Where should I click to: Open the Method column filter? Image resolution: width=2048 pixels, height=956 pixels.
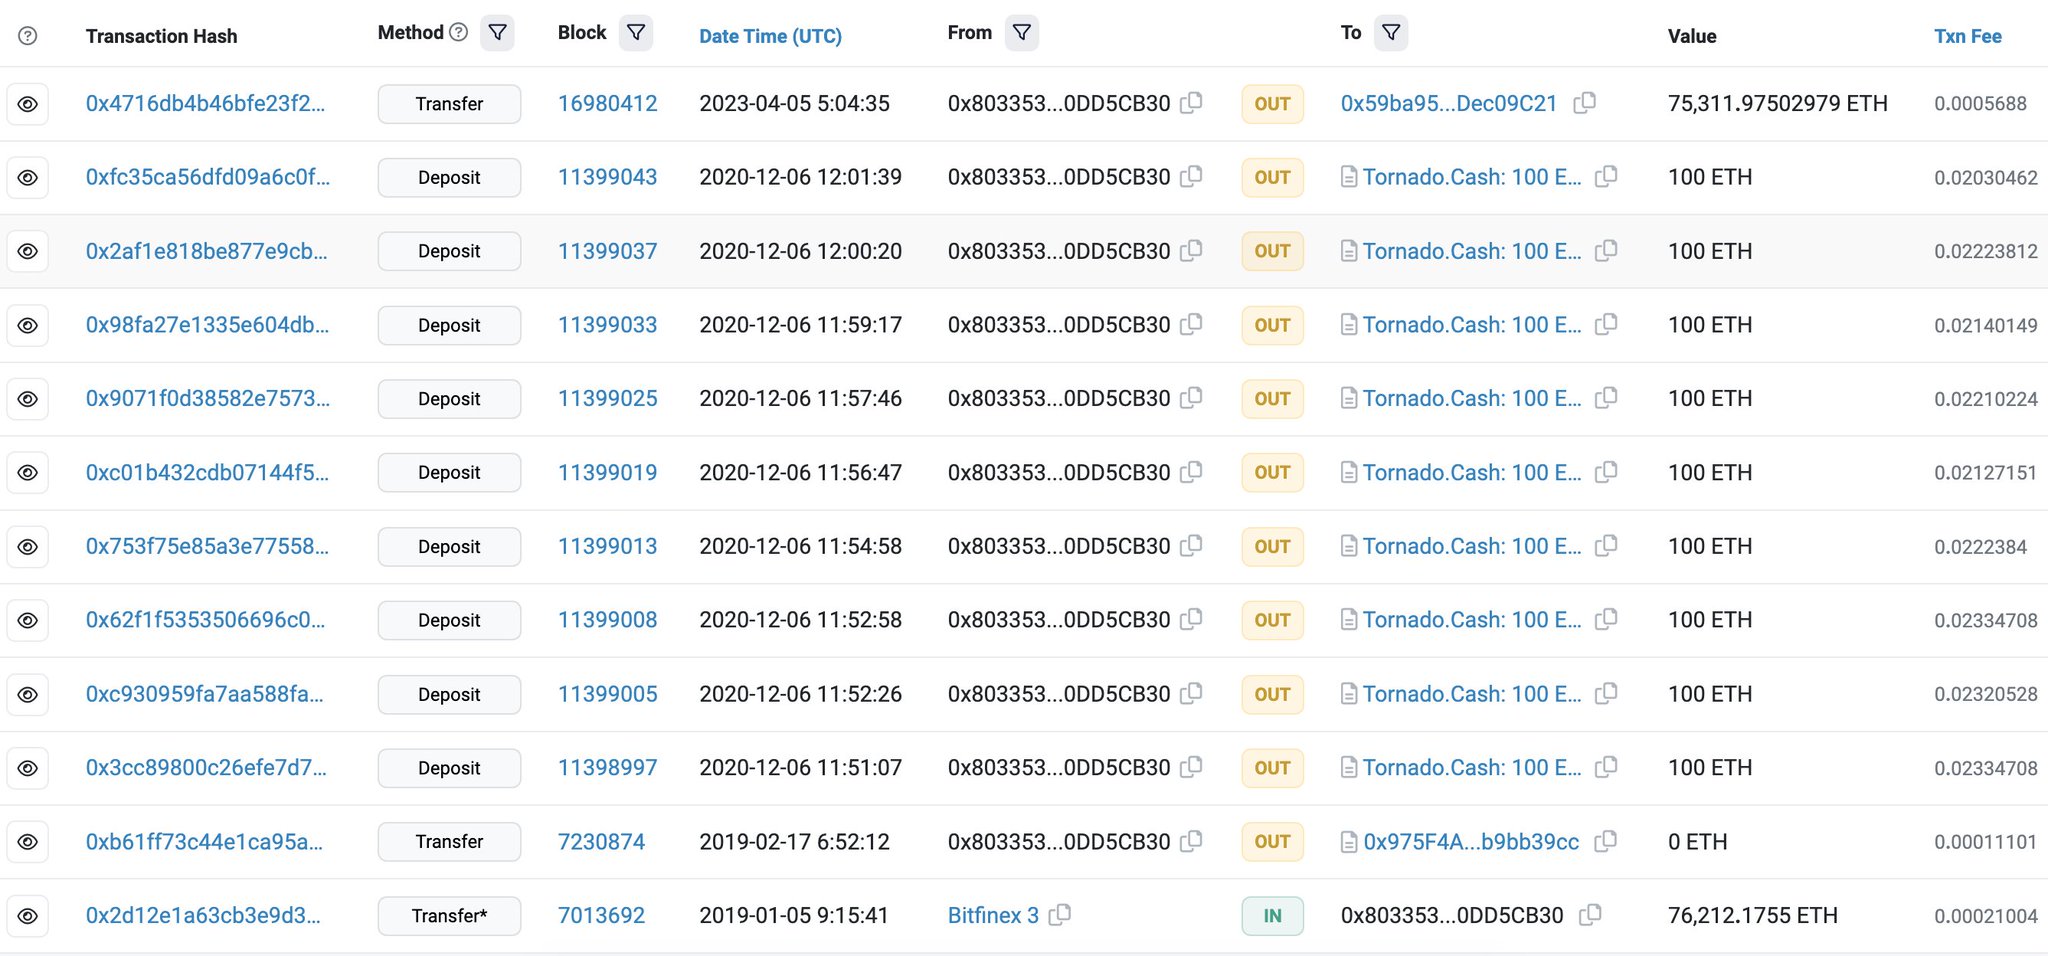pos(497,33)
